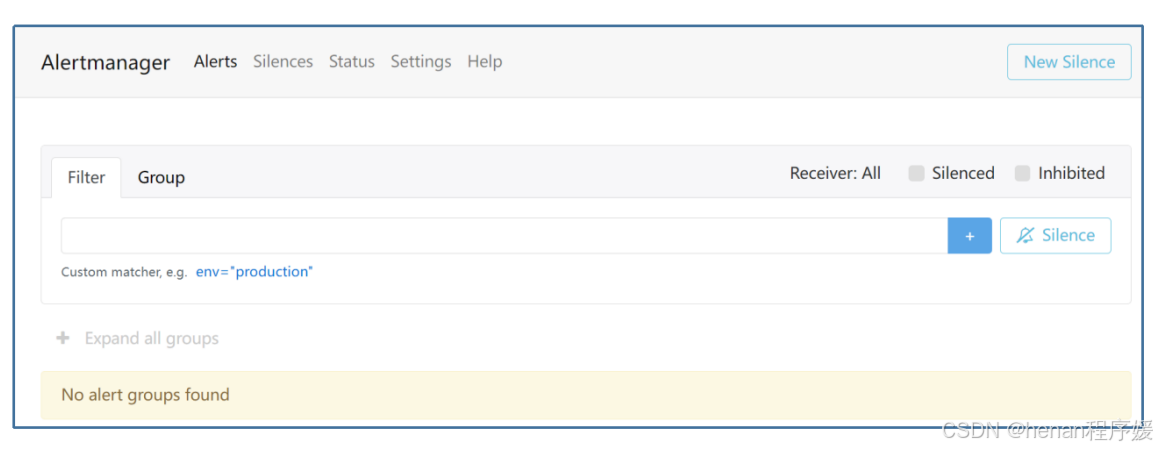
Task: Go to the Status page
Action: [x=352, y=61]
